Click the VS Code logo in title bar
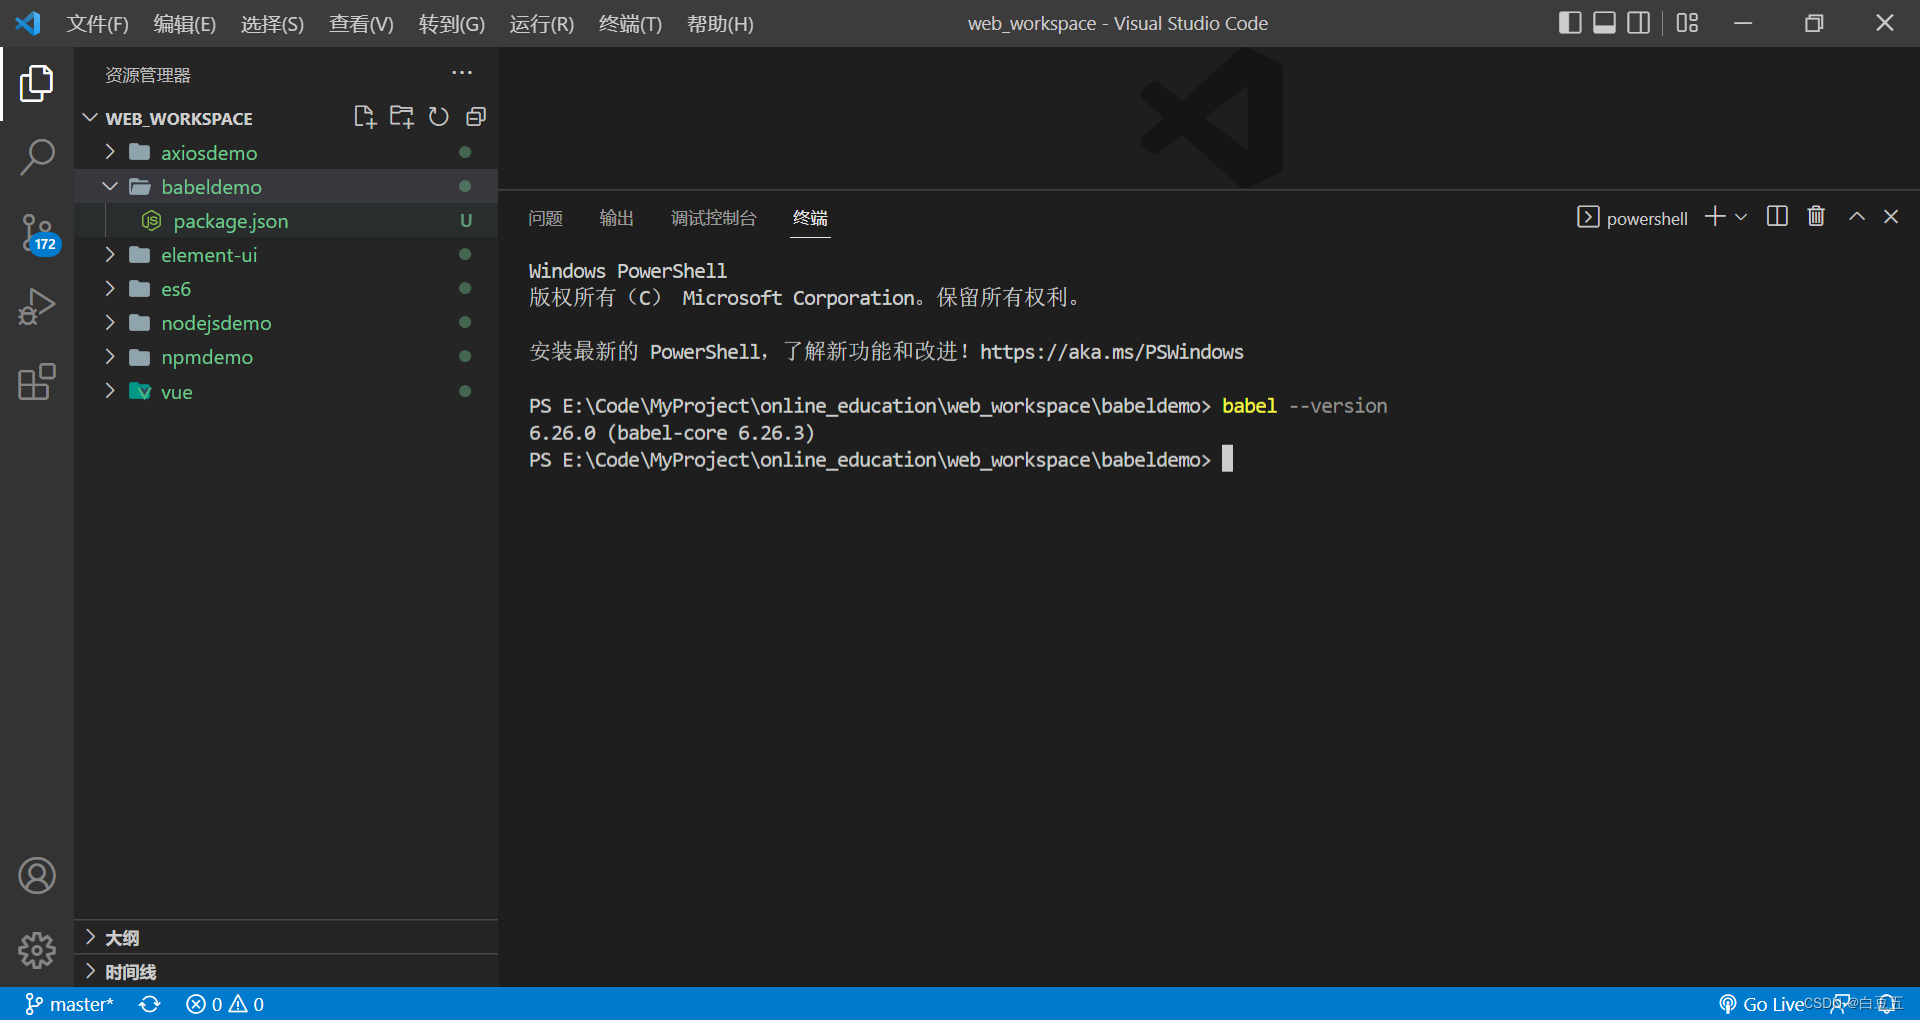 28,23
